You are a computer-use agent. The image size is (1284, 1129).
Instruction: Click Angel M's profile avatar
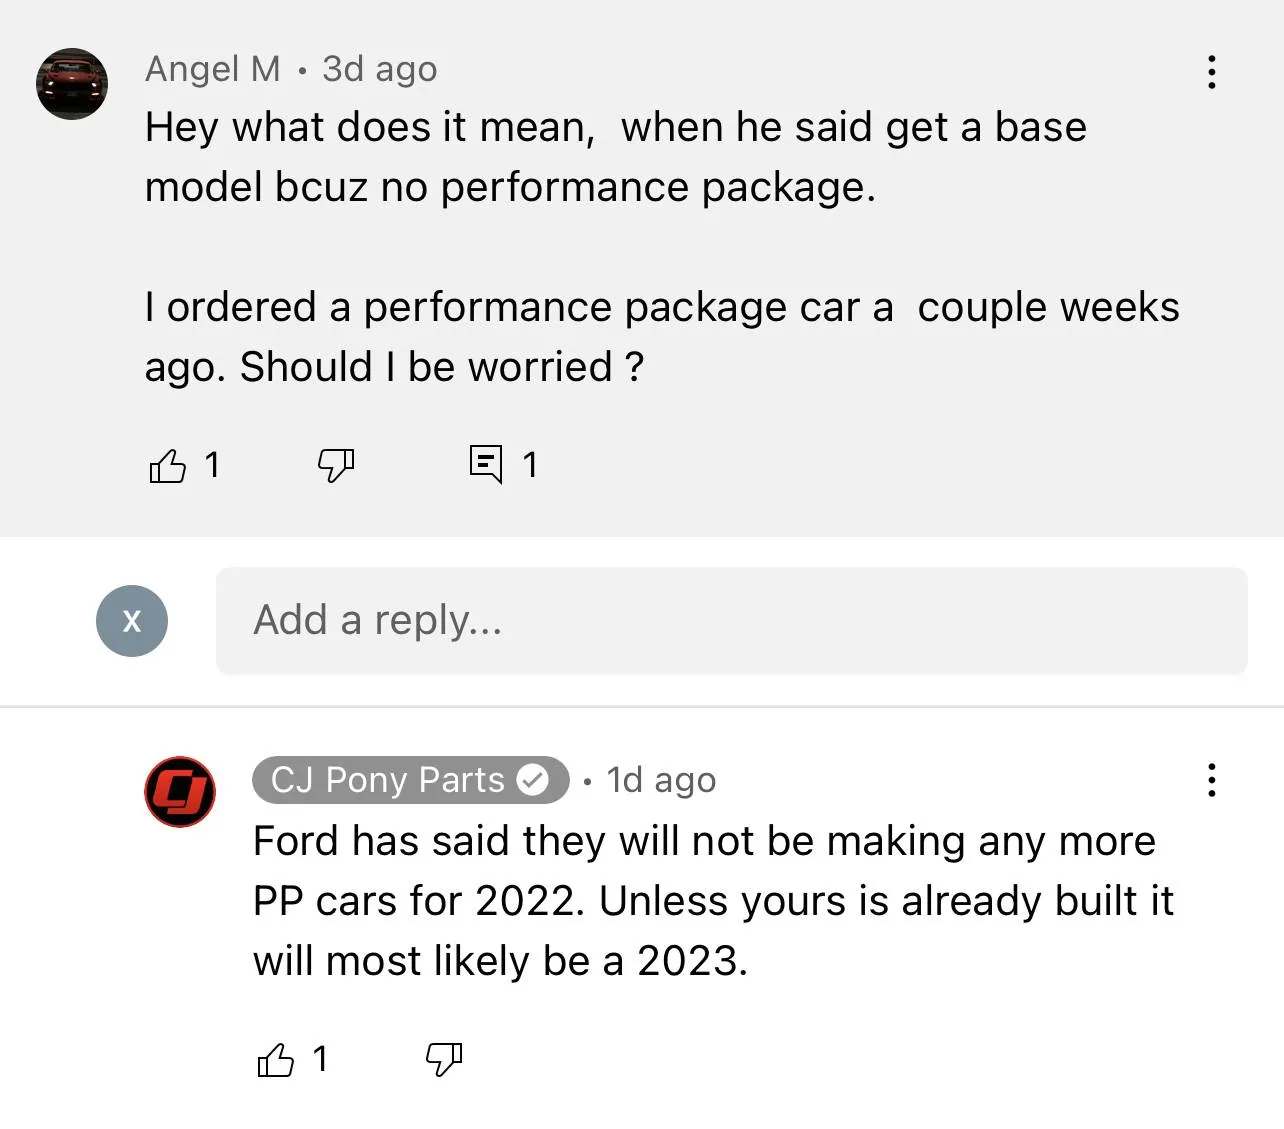tap(72, 84)
